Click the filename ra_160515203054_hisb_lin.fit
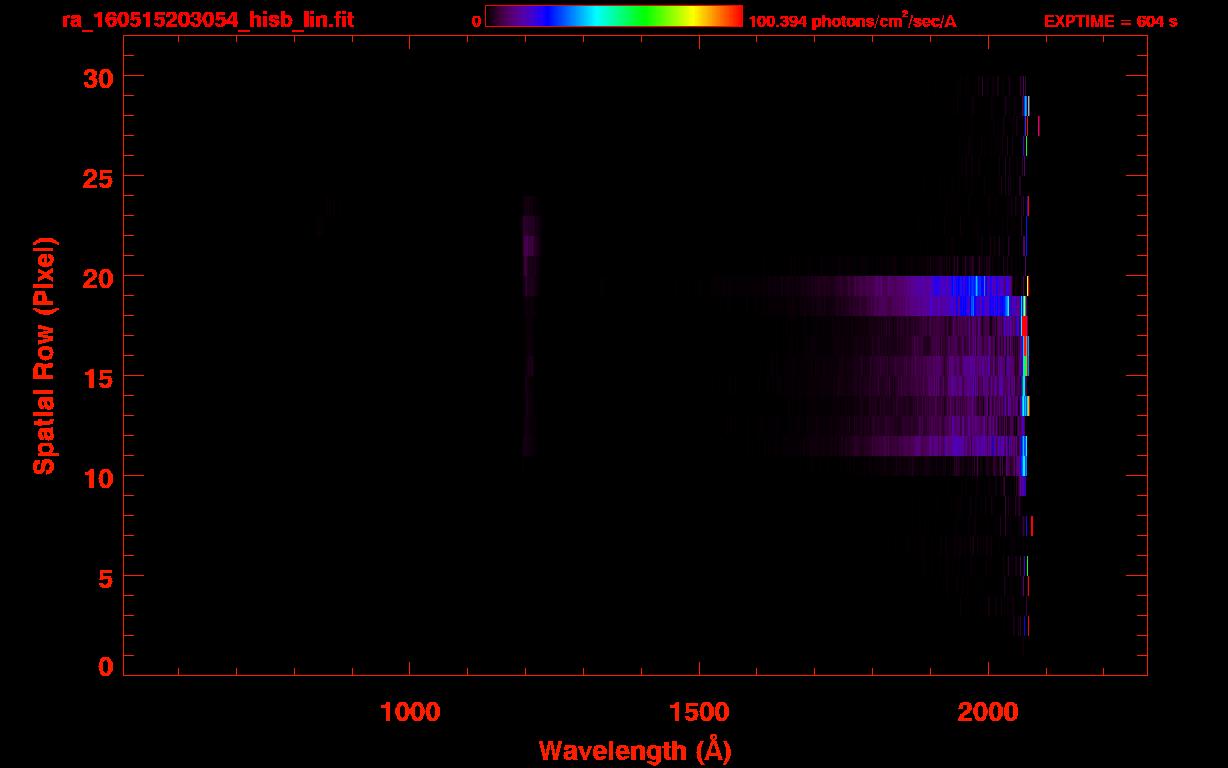1228x768 pixels. (x=207, y=20)
